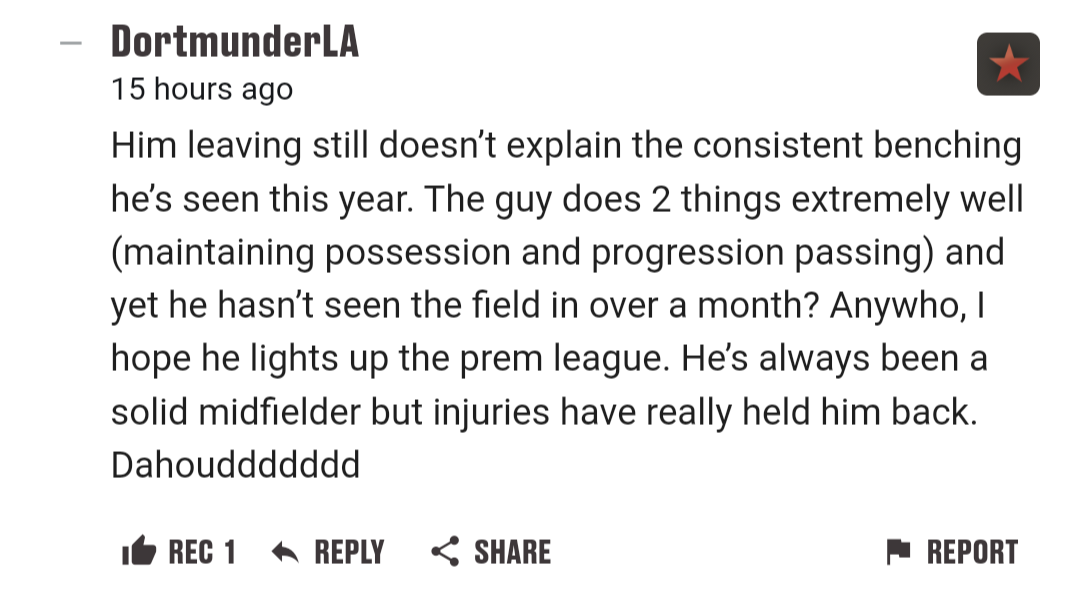
Task: Click the SHARE text label
Action: tap(512, 552)
